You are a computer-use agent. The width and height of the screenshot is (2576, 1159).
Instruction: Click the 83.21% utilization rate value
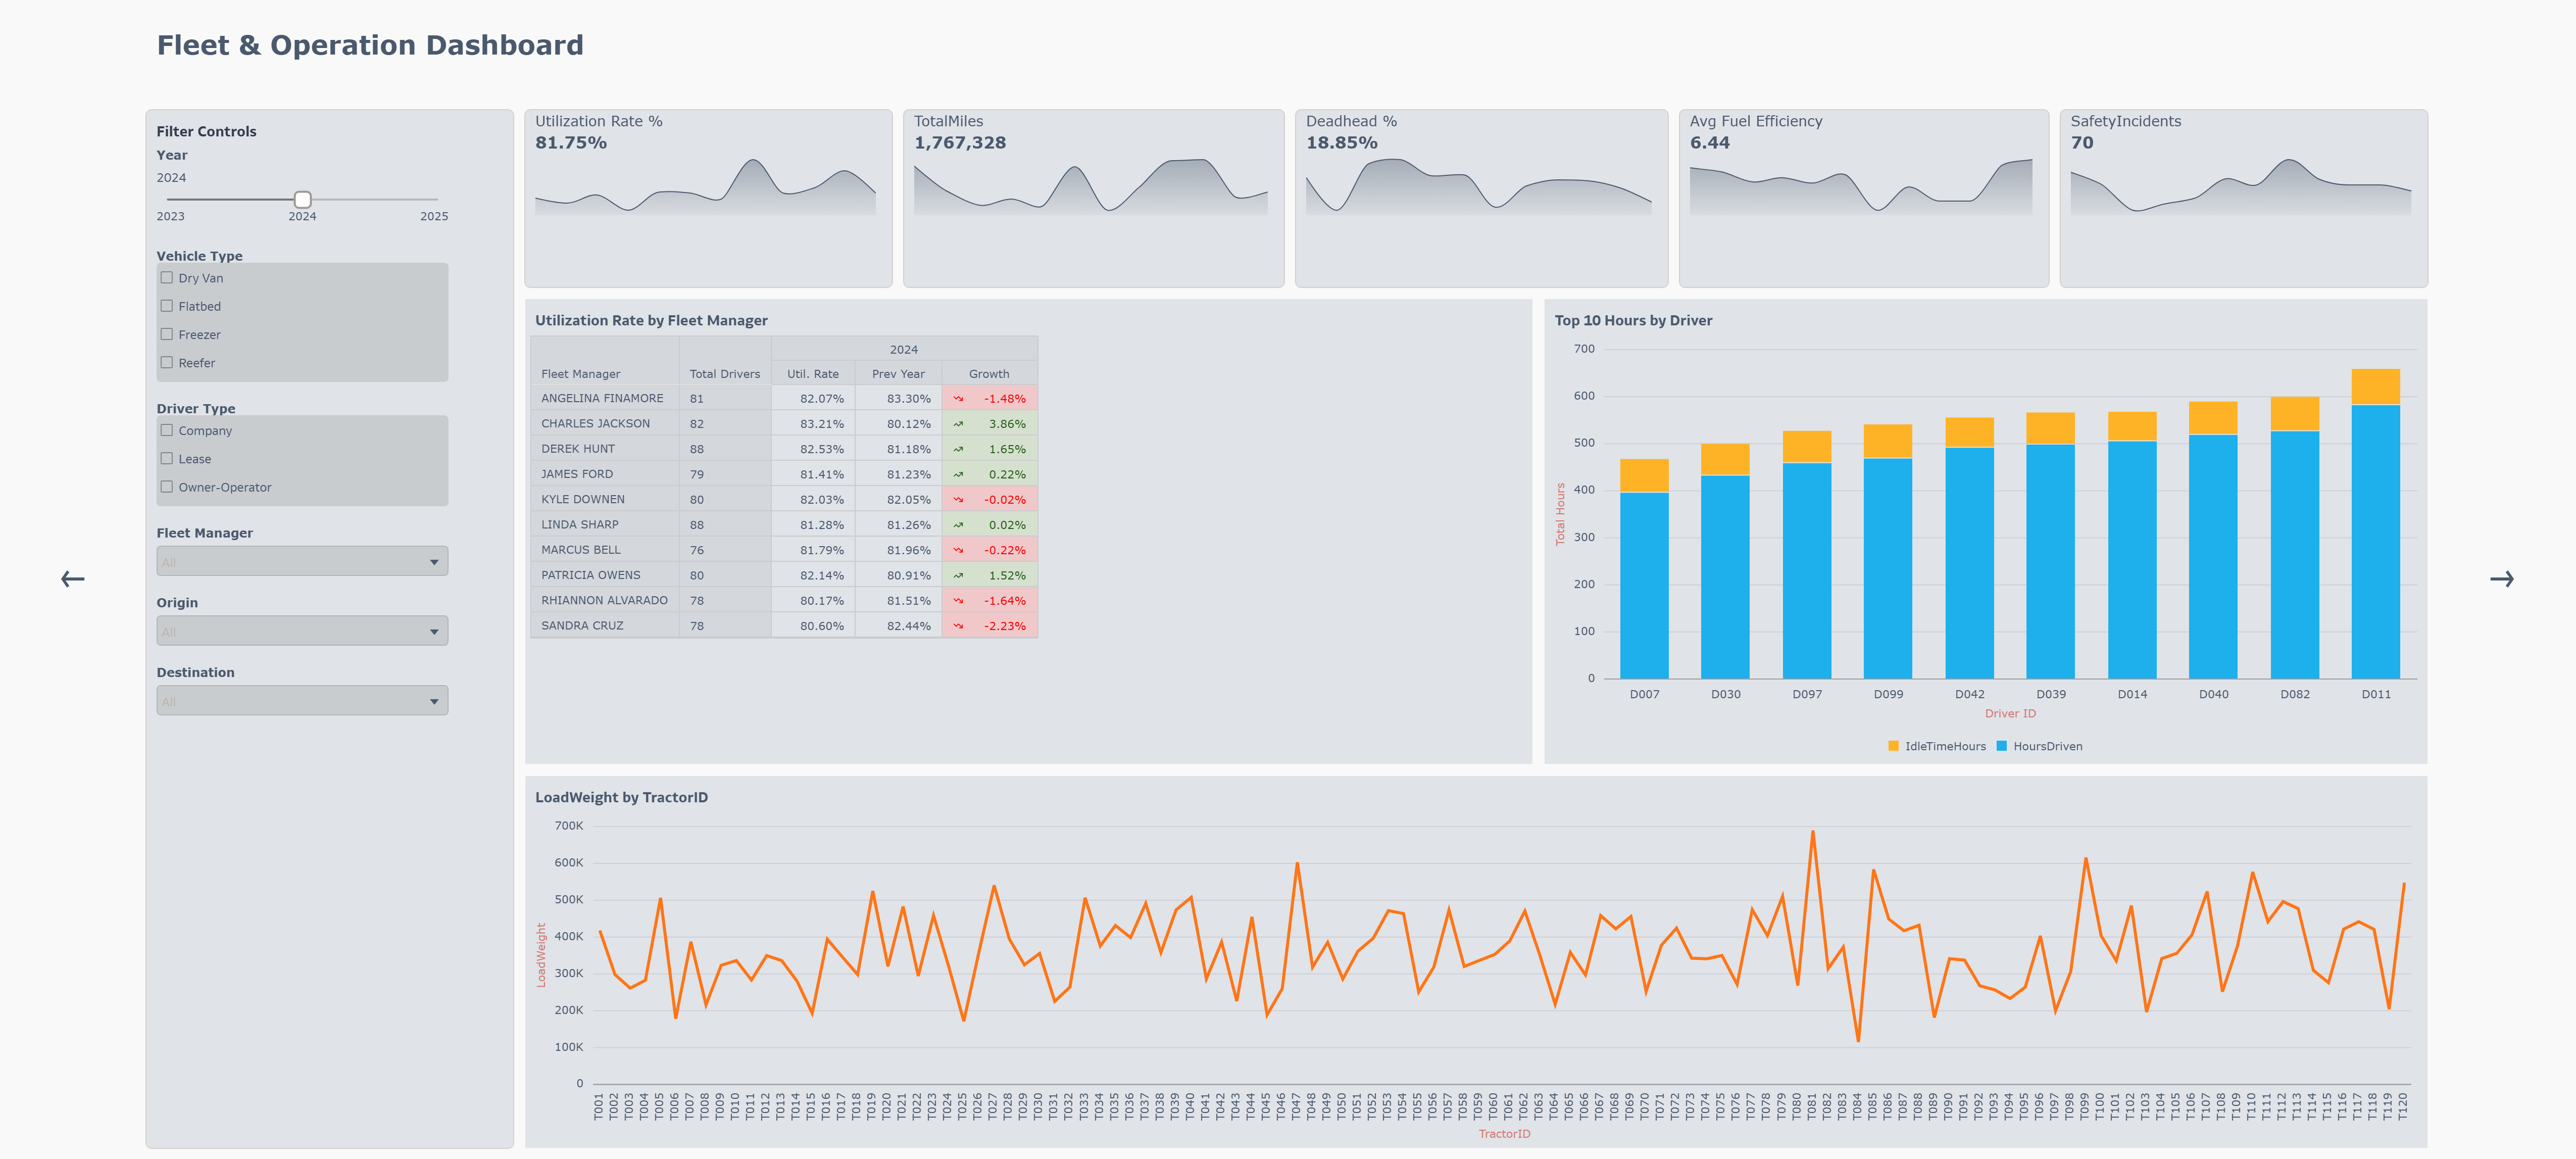point(822,424)
